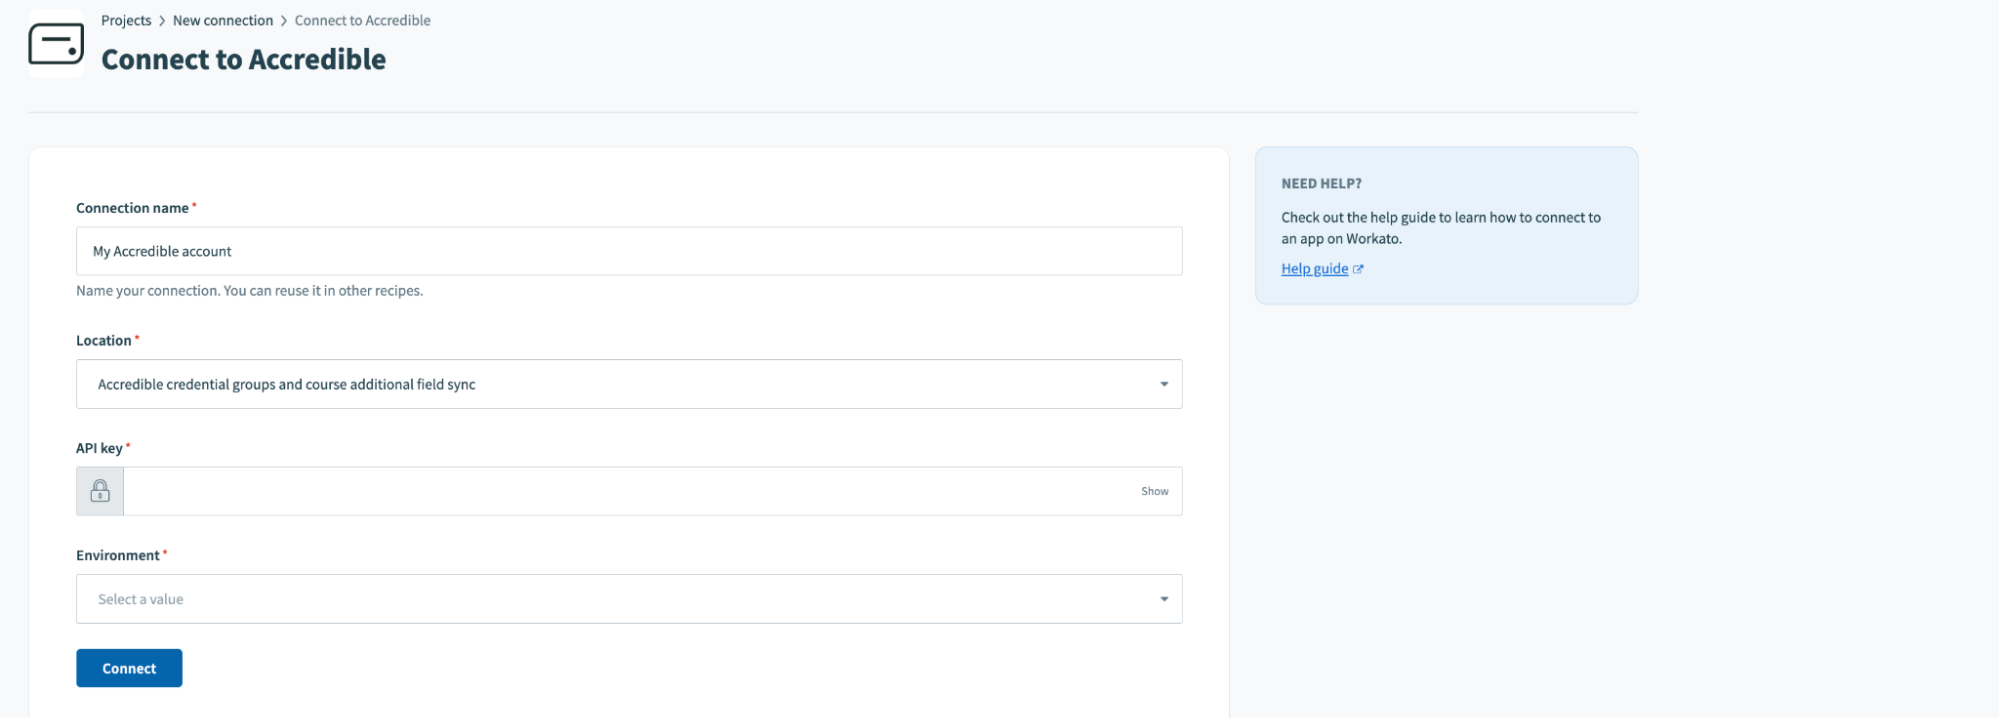
Task: Click the 'Check out the help guide' paragraph
Action: click(x=1441, y=228)
